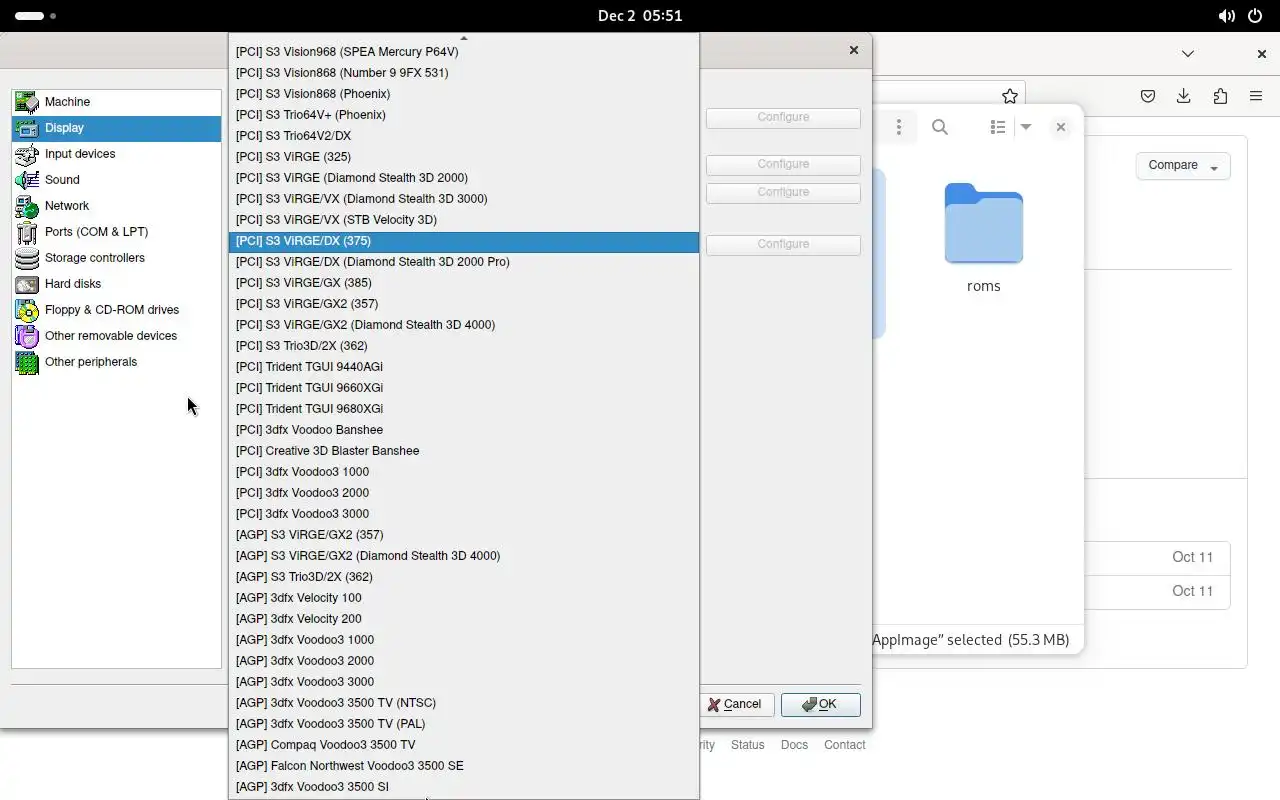Switch the file manager list view icon
The image size is (1280, 800).
point(997,127)
